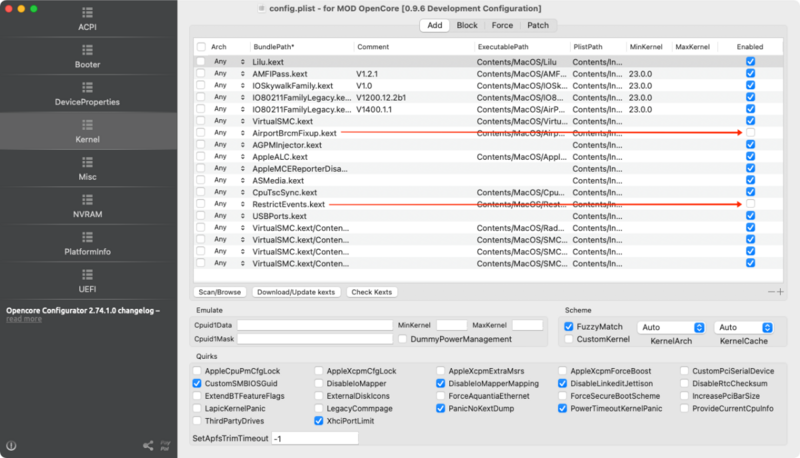
Task: Select the AGPMInjector.kext row text
Action: point(287,145)
